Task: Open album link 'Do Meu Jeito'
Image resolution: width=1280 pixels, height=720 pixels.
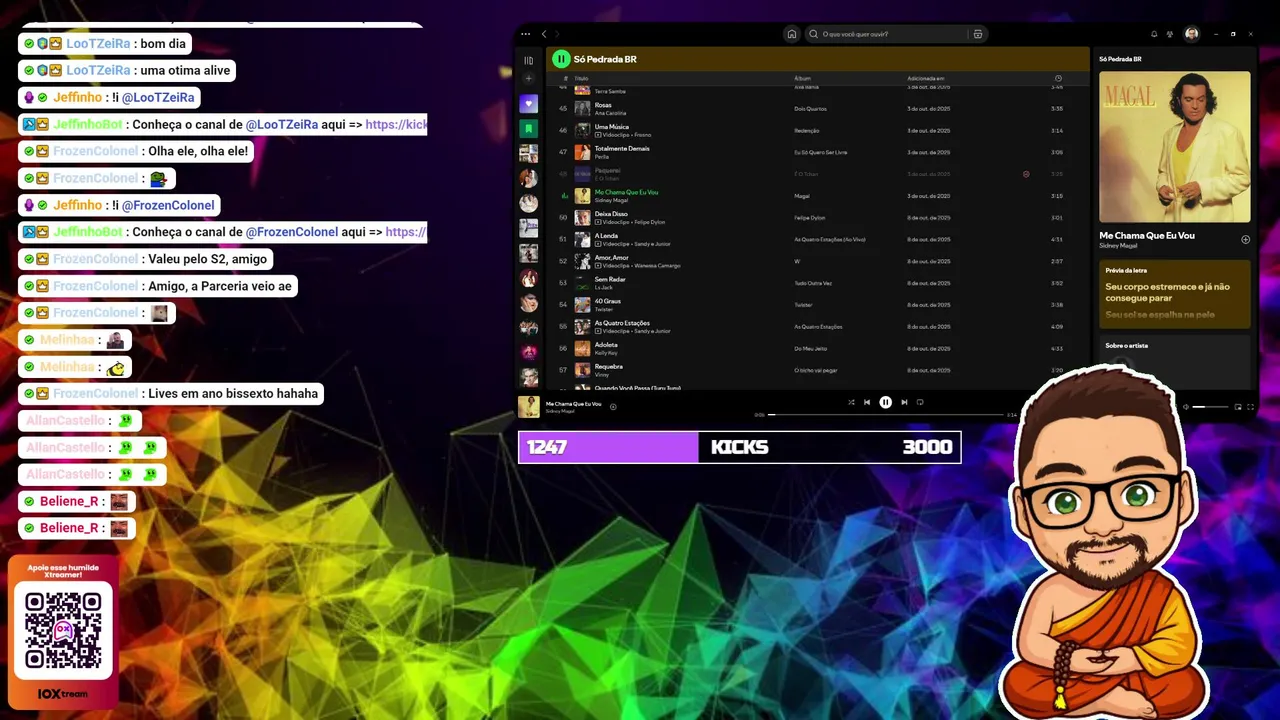Action: click(x=810, y=348)
